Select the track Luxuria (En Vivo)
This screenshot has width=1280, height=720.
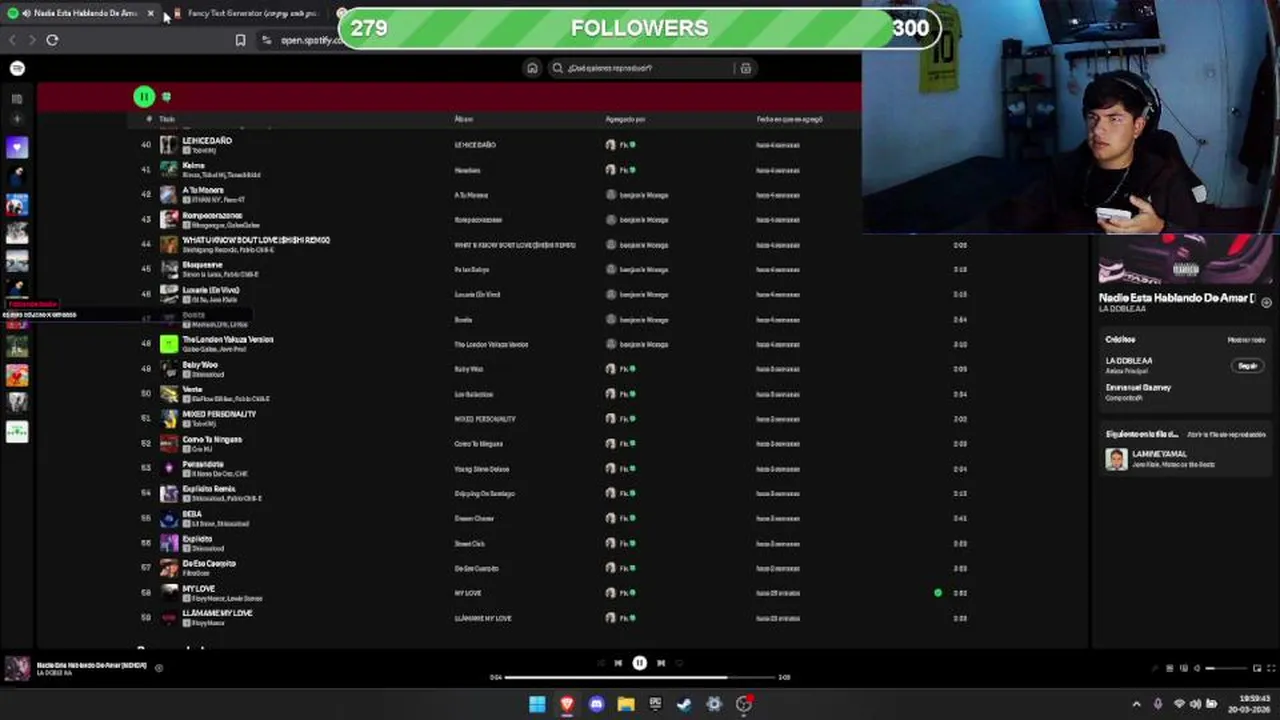pyautogui.click(x=211, y=290)
